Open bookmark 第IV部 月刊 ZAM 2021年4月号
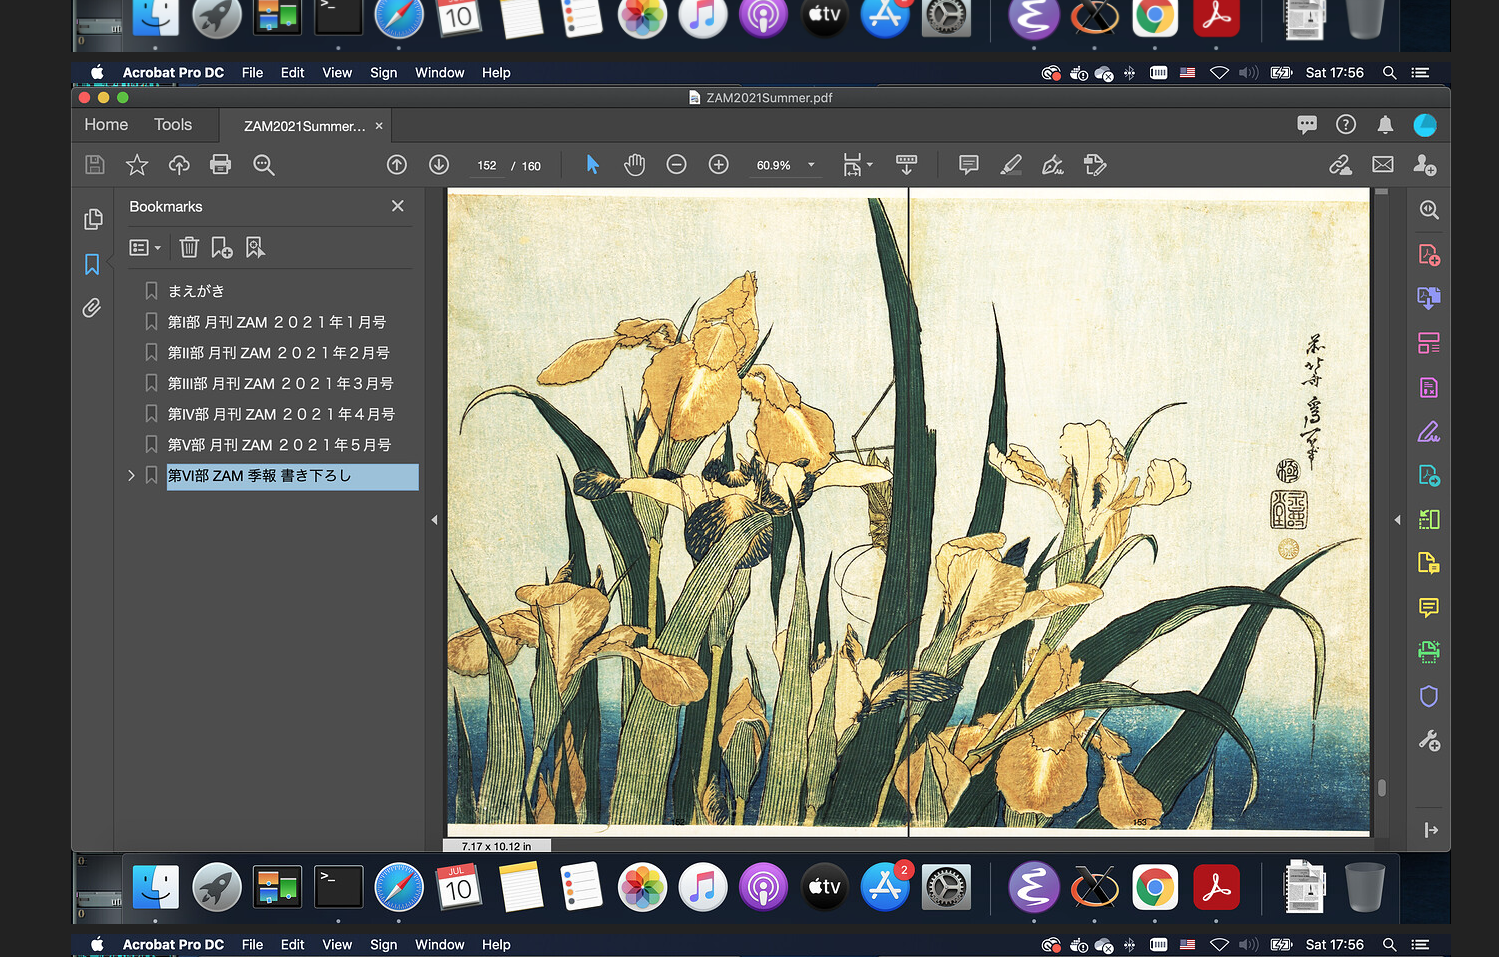This screenshot has height=957, width=1499. [281, 414]
